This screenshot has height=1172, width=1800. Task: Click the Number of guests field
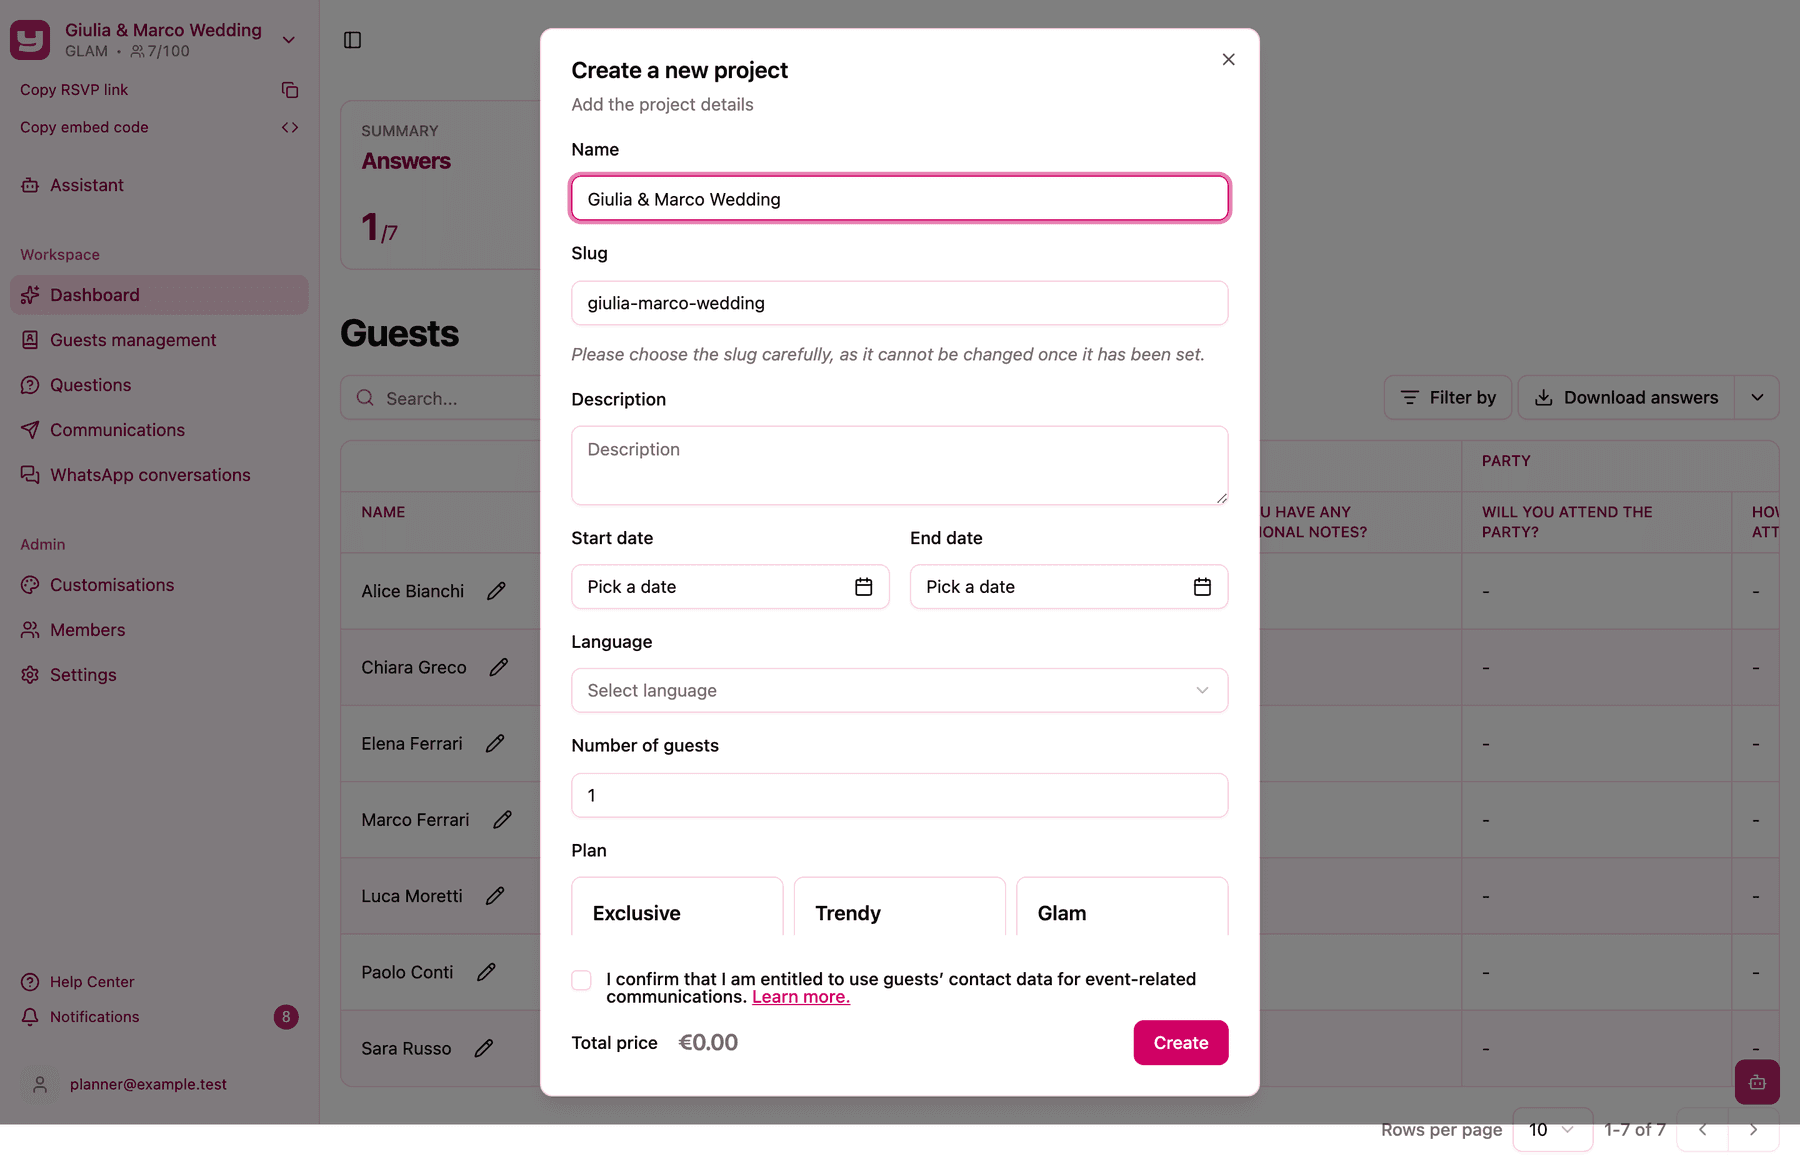(899, 796)
